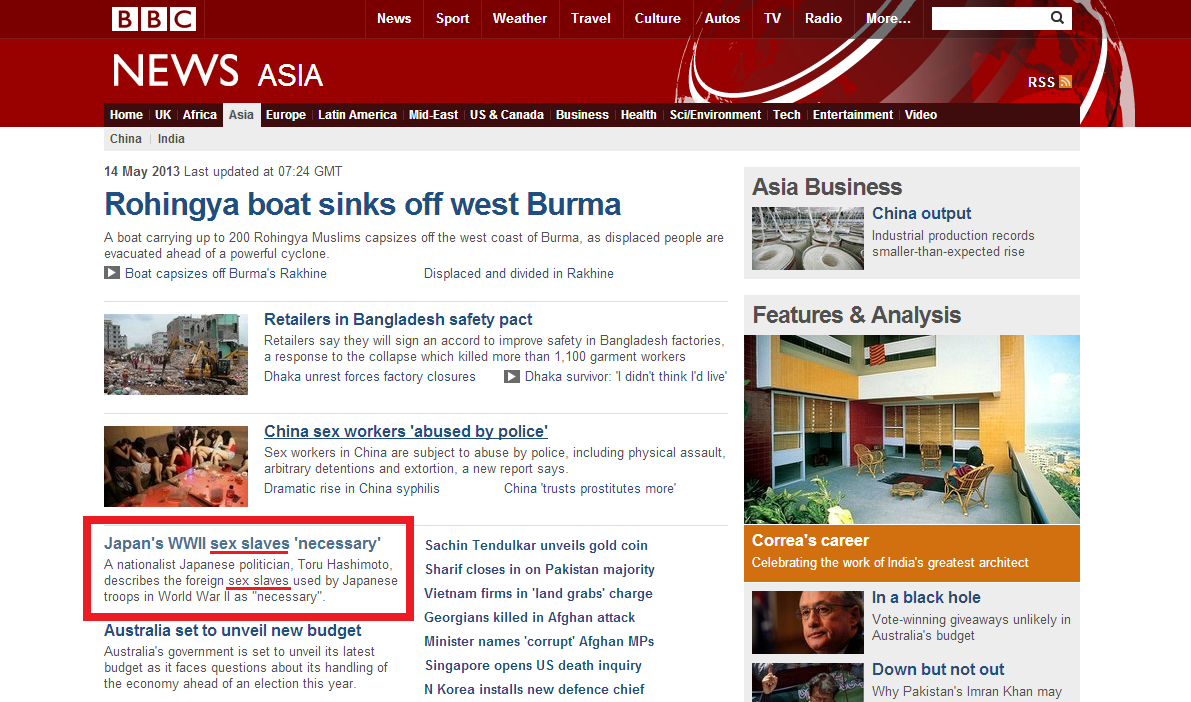Open Travel in top navigation
Image resolution: width=1191 pixels, height=702 pixels.
point(590,18)
